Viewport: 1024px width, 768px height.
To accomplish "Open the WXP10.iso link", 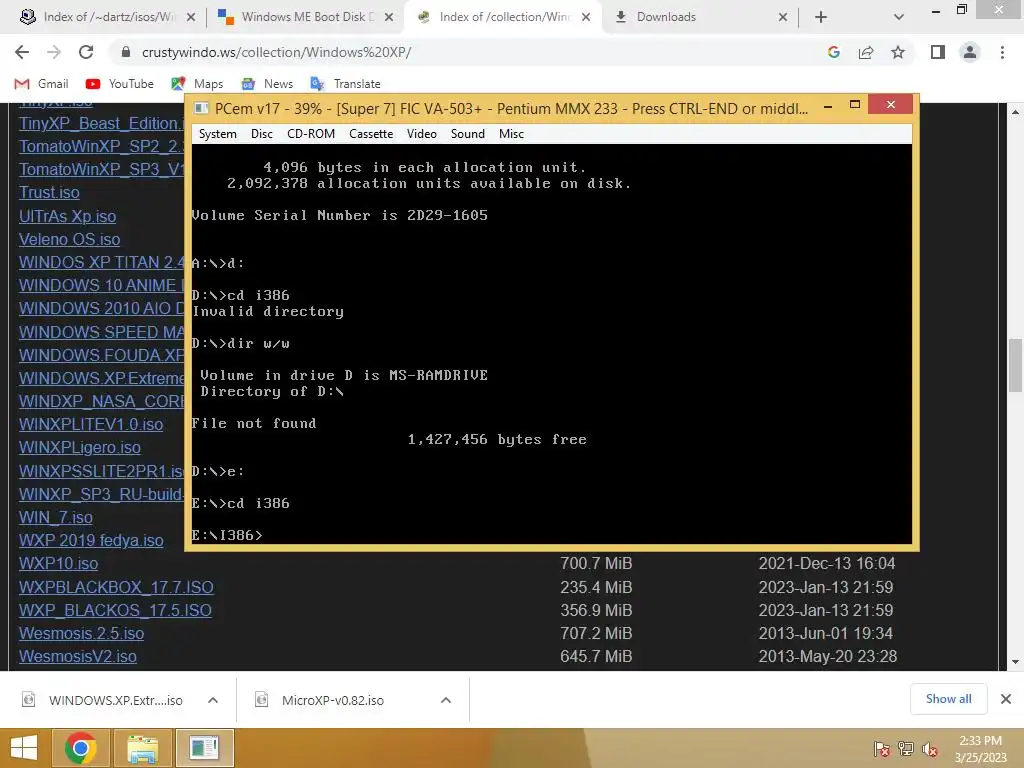I will (x=58, y=564).
